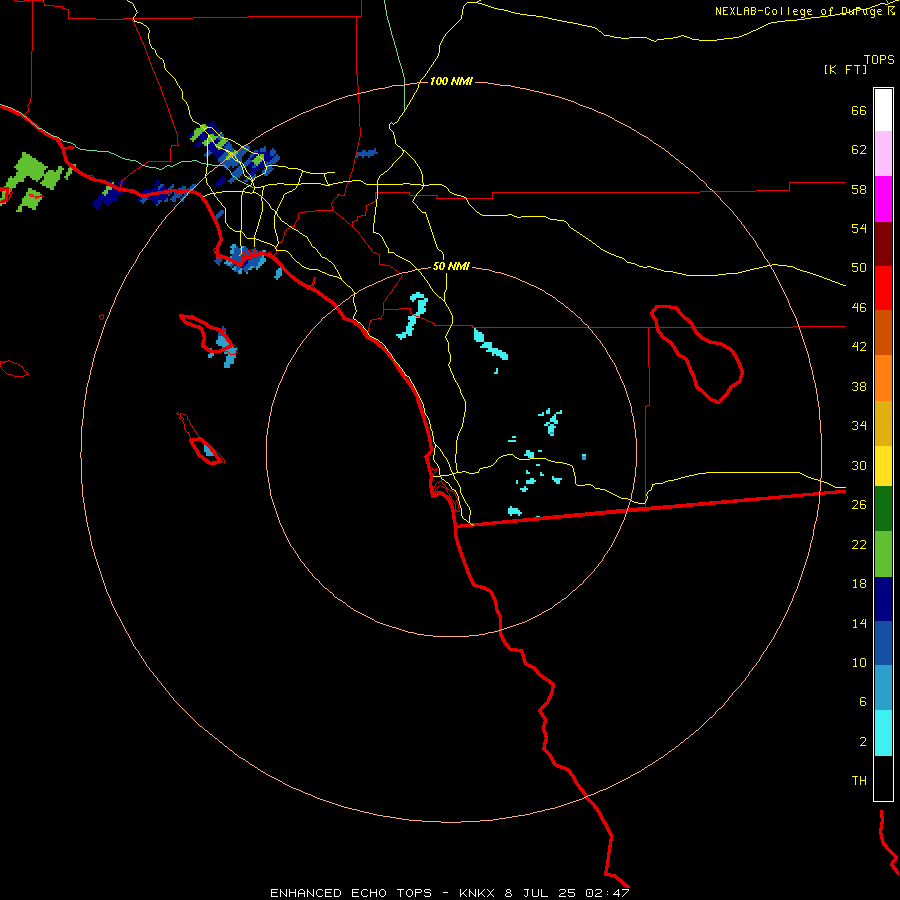Select the '34' legend value
The height and width of the screenshot is (900, 900).
(859, 425)
